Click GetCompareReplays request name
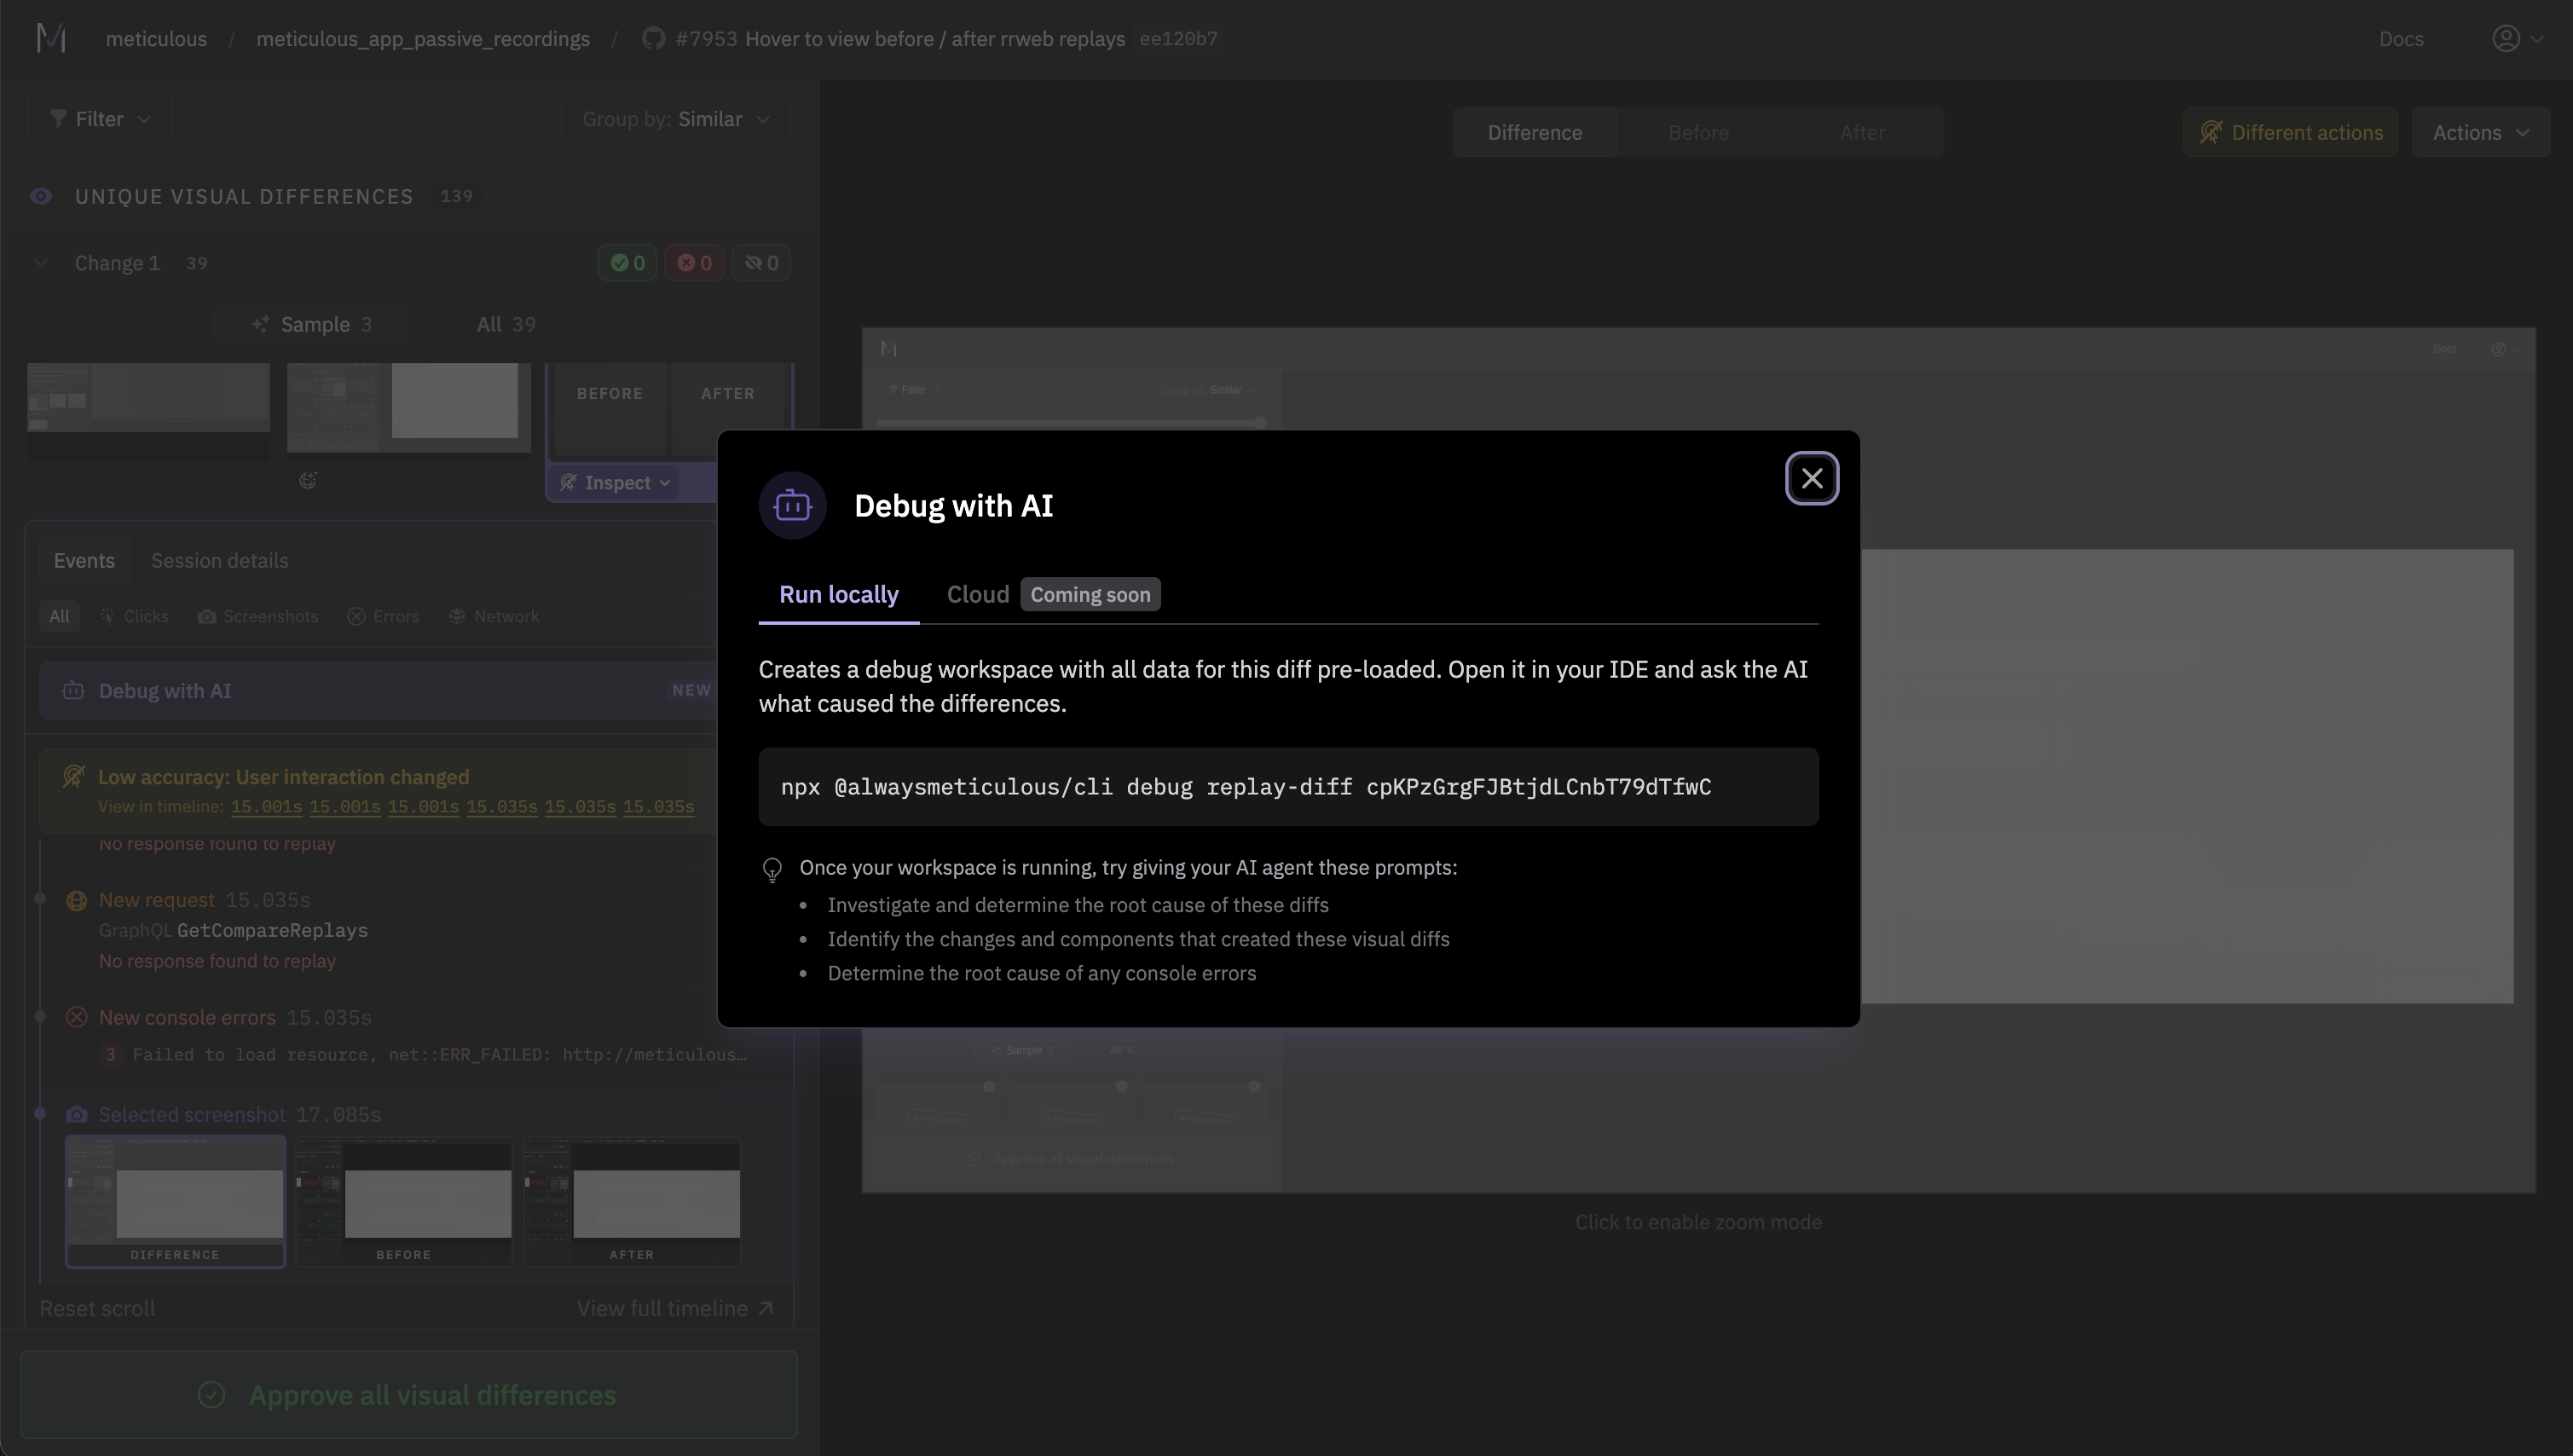The image size is (2573, 1456). coord(272,931)
